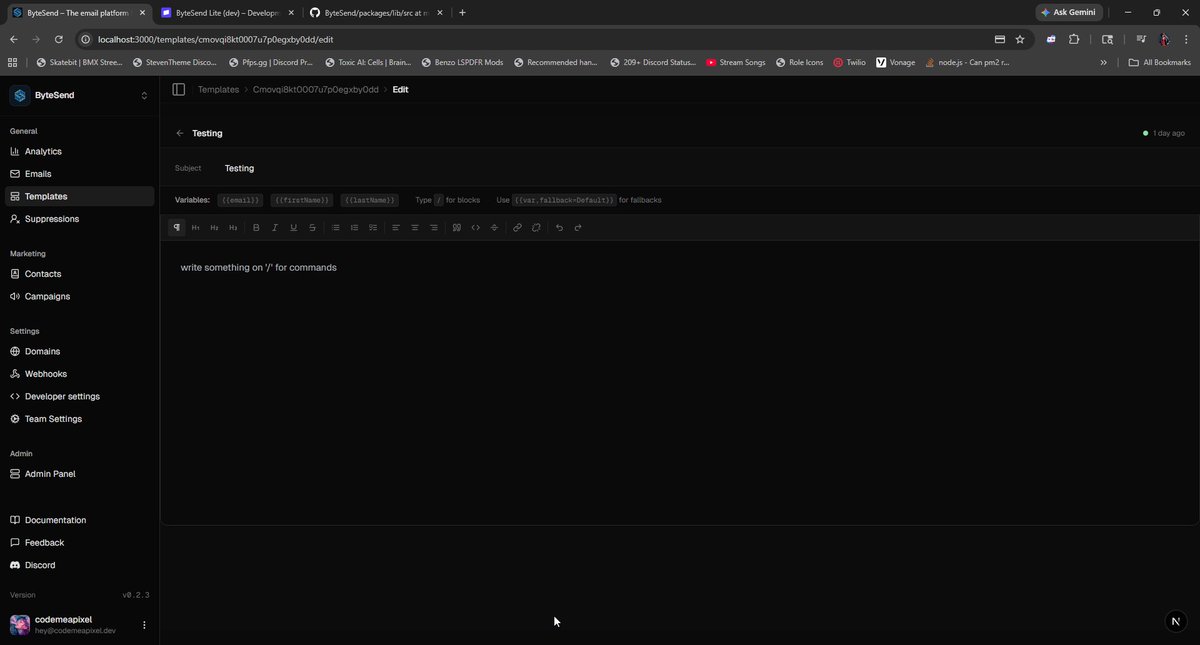Screen dimensions: 1200x645
Task: Open the Stream Songs bookmark
Action: [x=735, y=62]
